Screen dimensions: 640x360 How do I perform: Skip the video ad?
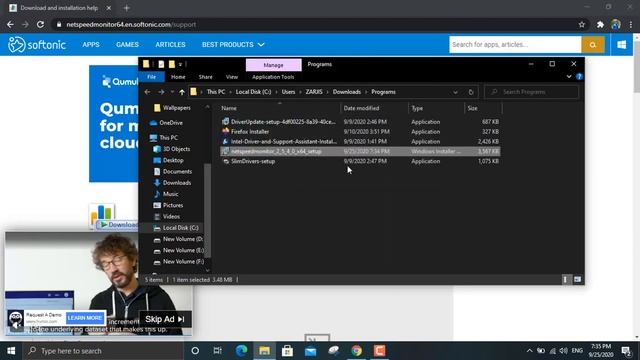(x=165, y=319)
